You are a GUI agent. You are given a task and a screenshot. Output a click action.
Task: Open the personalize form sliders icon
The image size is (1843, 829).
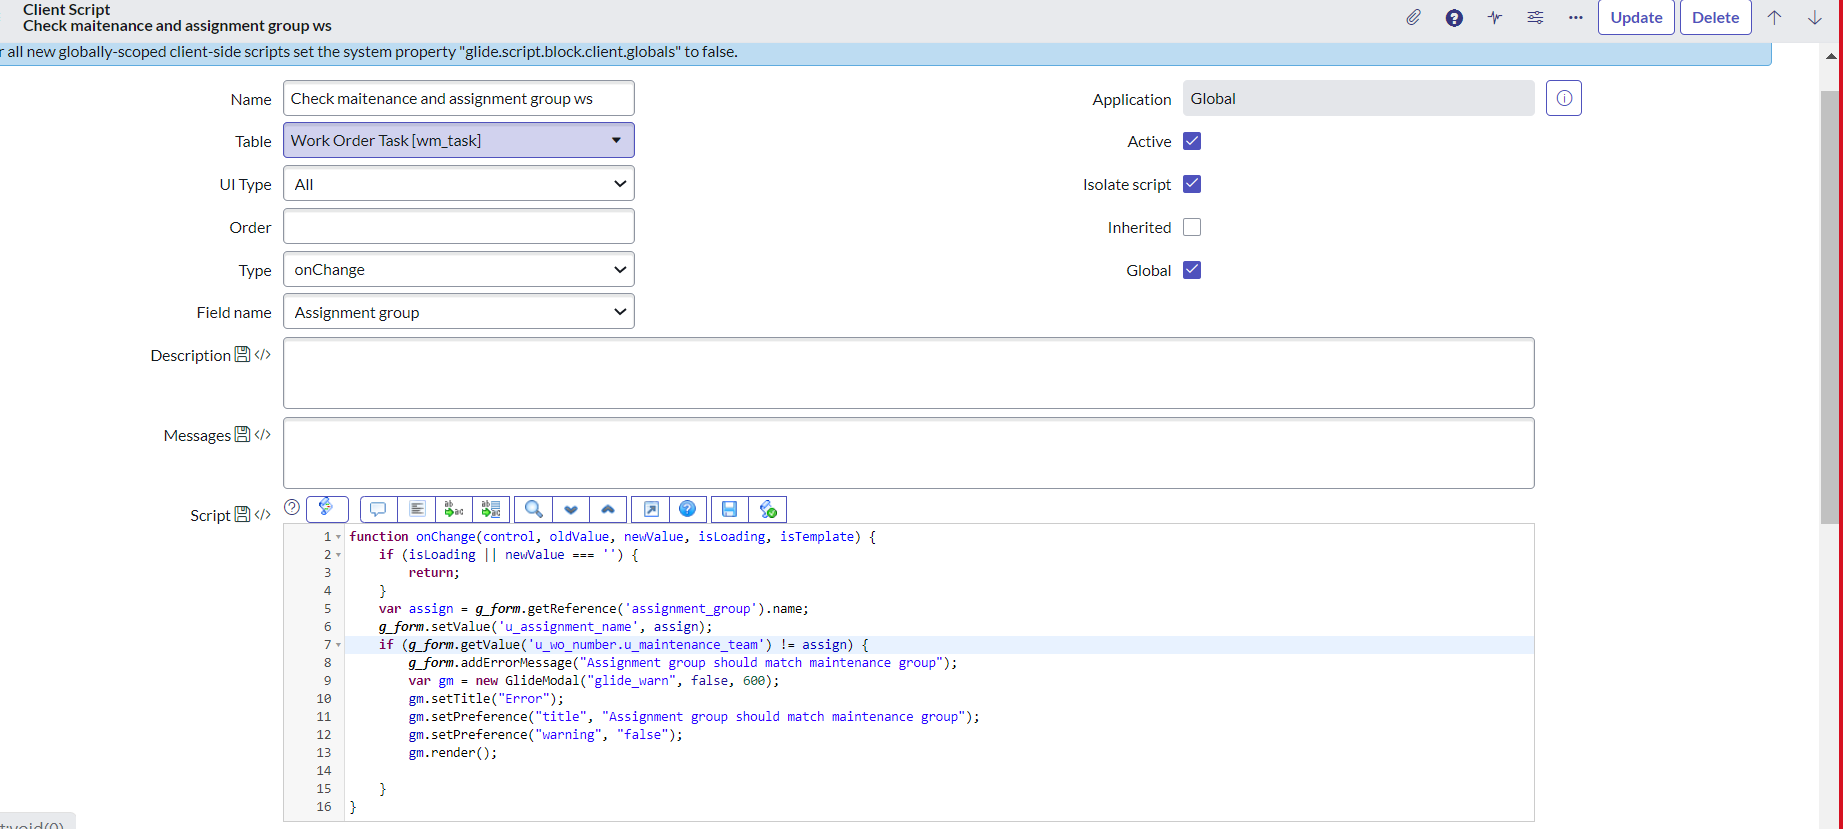[x=1535, y=17]
